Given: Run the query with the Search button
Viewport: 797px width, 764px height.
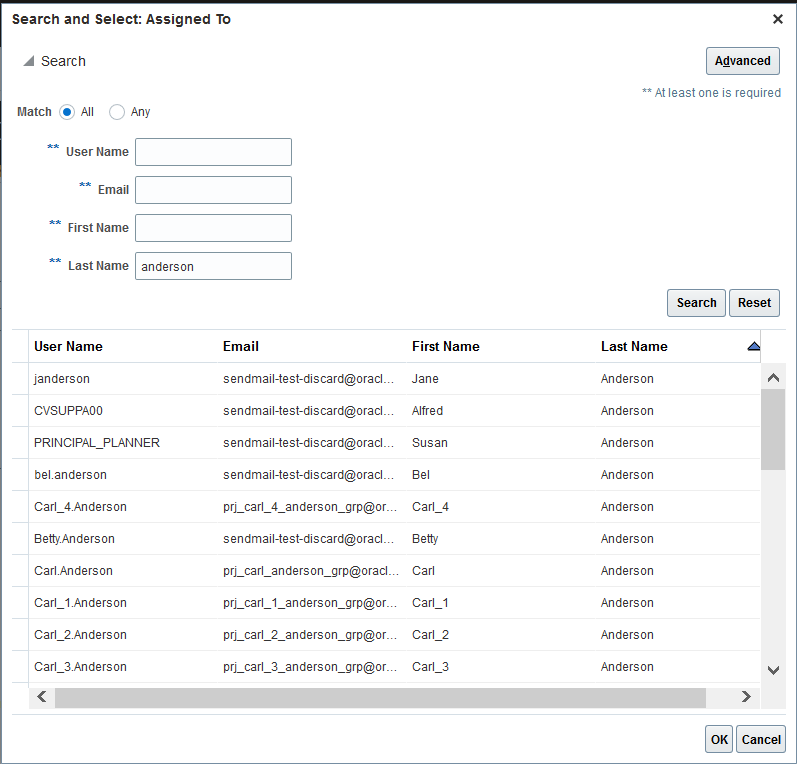Looking at the screenshot, I should [696, 303].
